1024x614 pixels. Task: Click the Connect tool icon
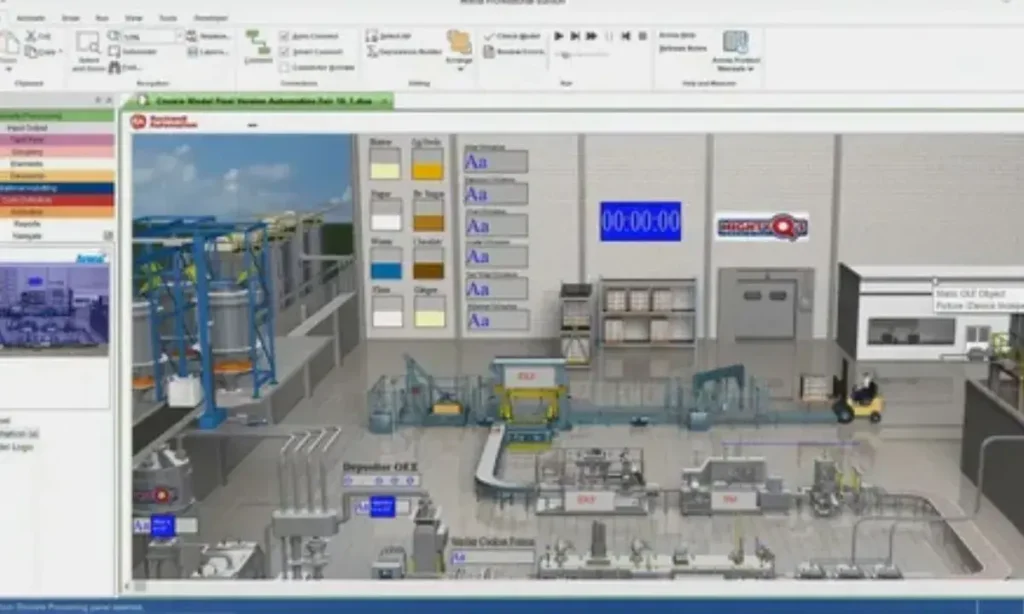tap(258, 46)
